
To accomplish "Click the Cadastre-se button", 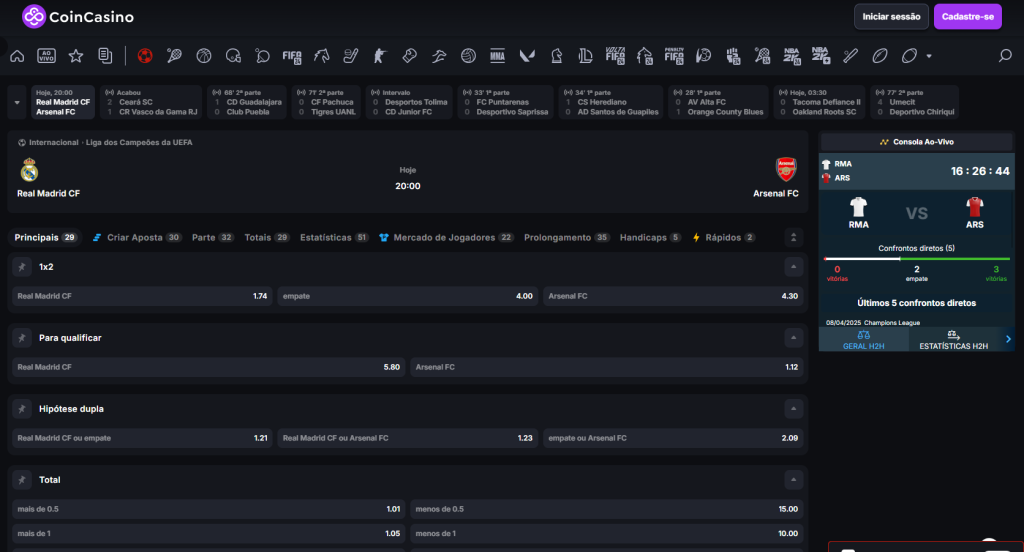I will 967,17.
